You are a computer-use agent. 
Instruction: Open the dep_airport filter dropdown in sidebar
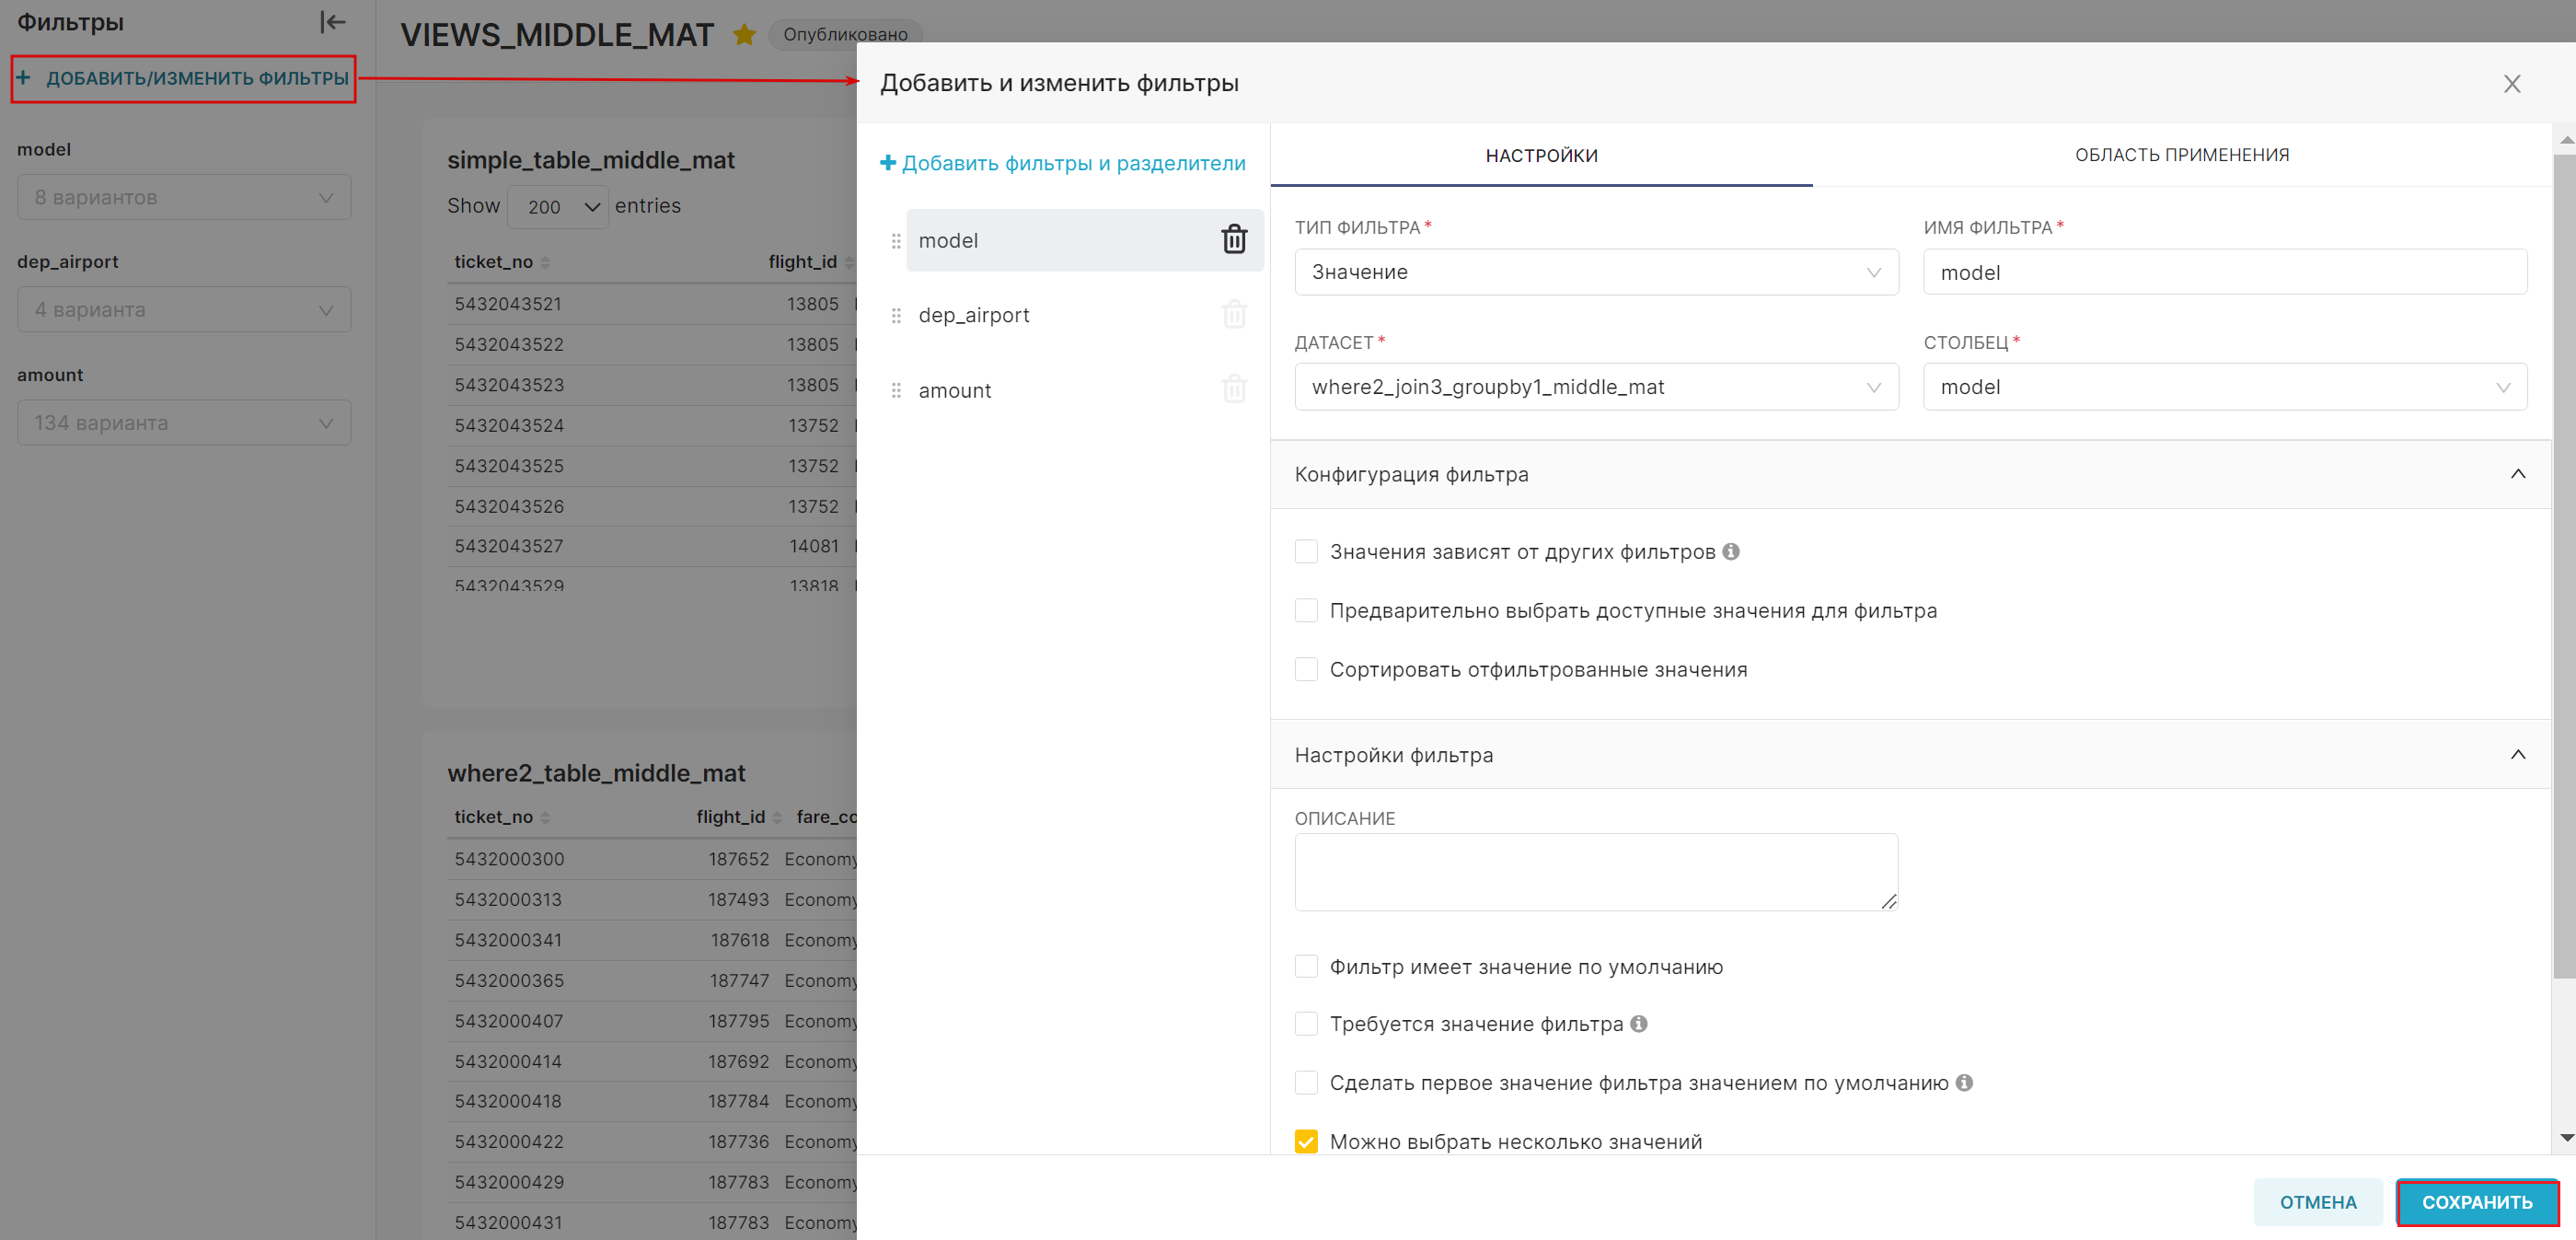(x=184, y=310)
